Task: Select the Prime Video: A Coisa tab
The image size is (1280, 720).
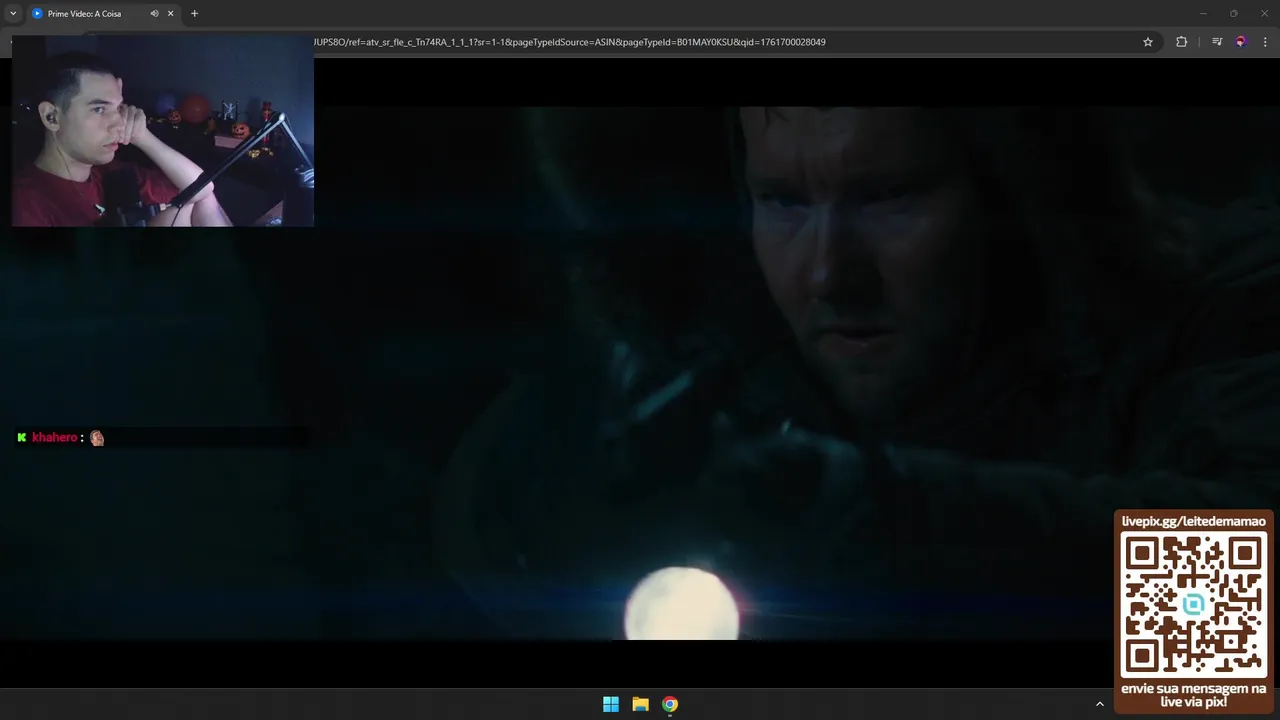Action: pos(102,14)
